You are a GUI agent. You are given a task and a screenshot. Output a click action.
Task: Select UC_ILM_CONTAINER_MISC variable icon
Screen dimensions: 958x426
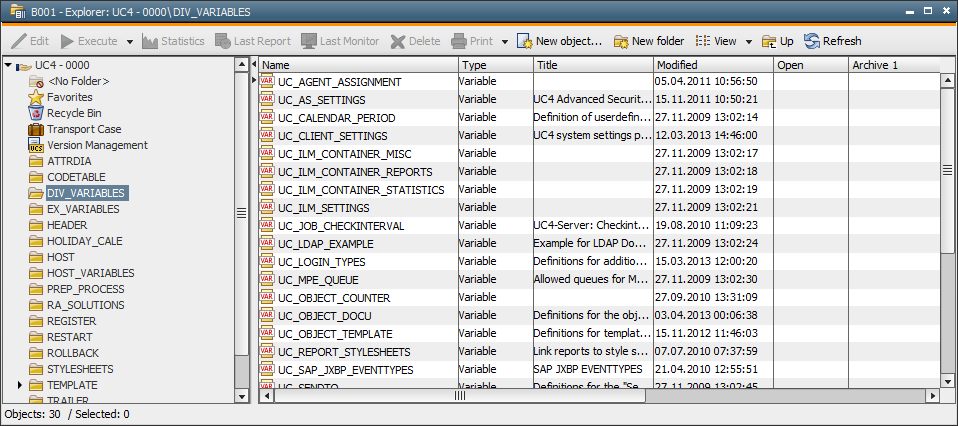[x=267, y=153]
